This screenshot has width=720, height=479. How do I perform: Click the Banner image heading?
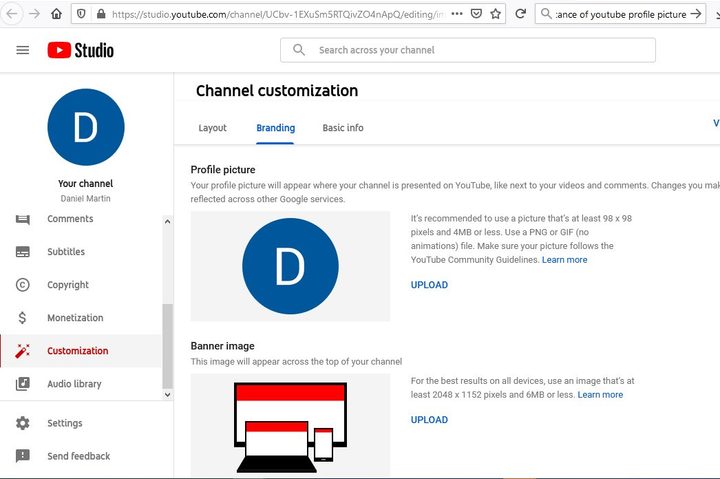[222, 346]
